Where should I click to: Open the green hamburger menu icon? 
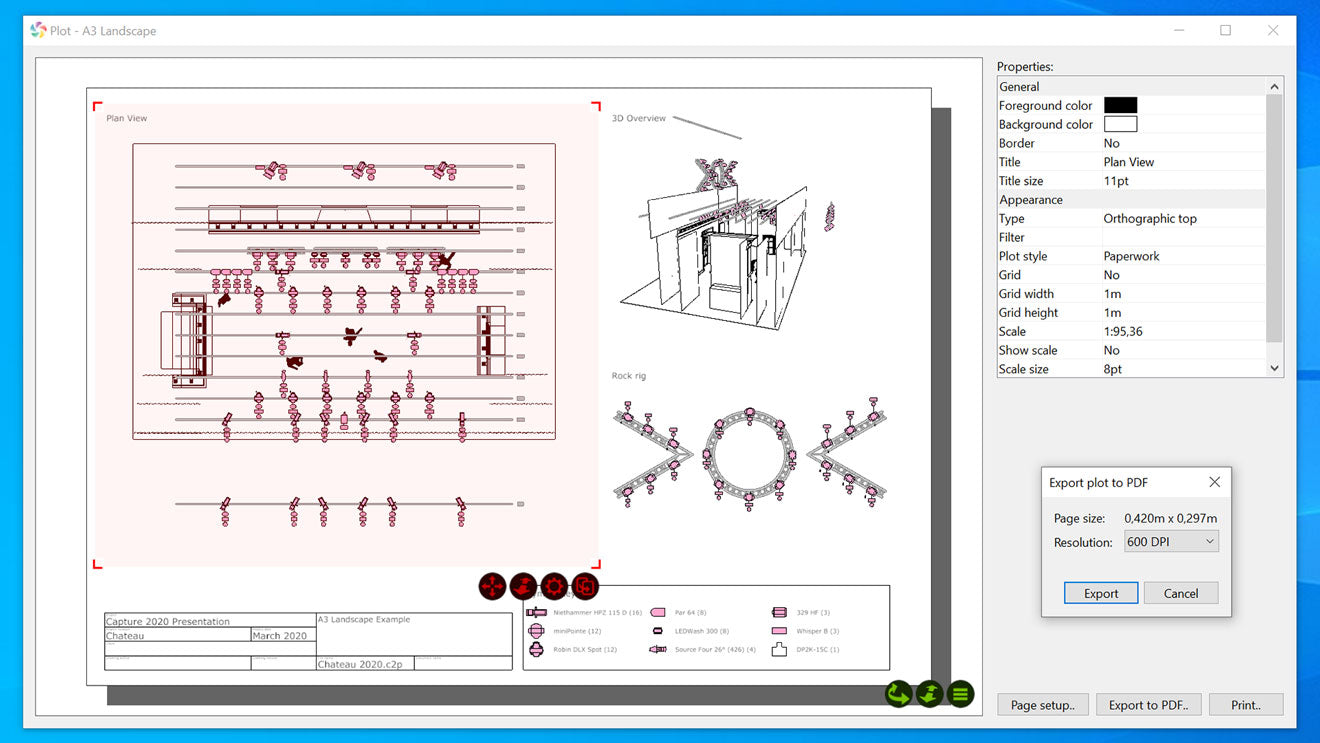click(961, 693)
